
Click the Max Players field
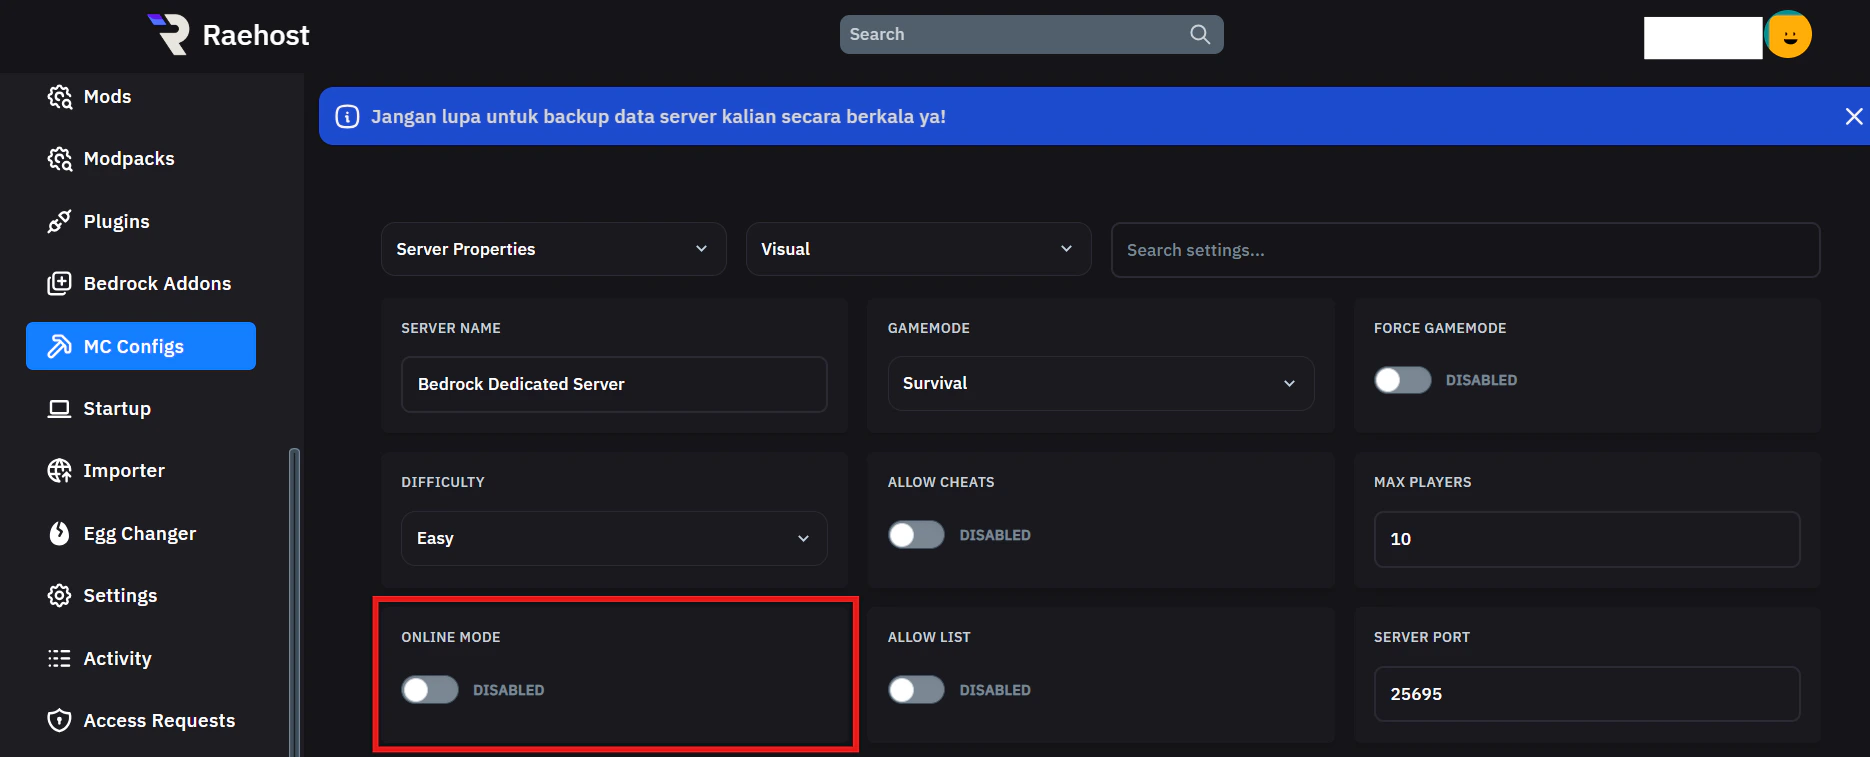[x=1587, y=539]
